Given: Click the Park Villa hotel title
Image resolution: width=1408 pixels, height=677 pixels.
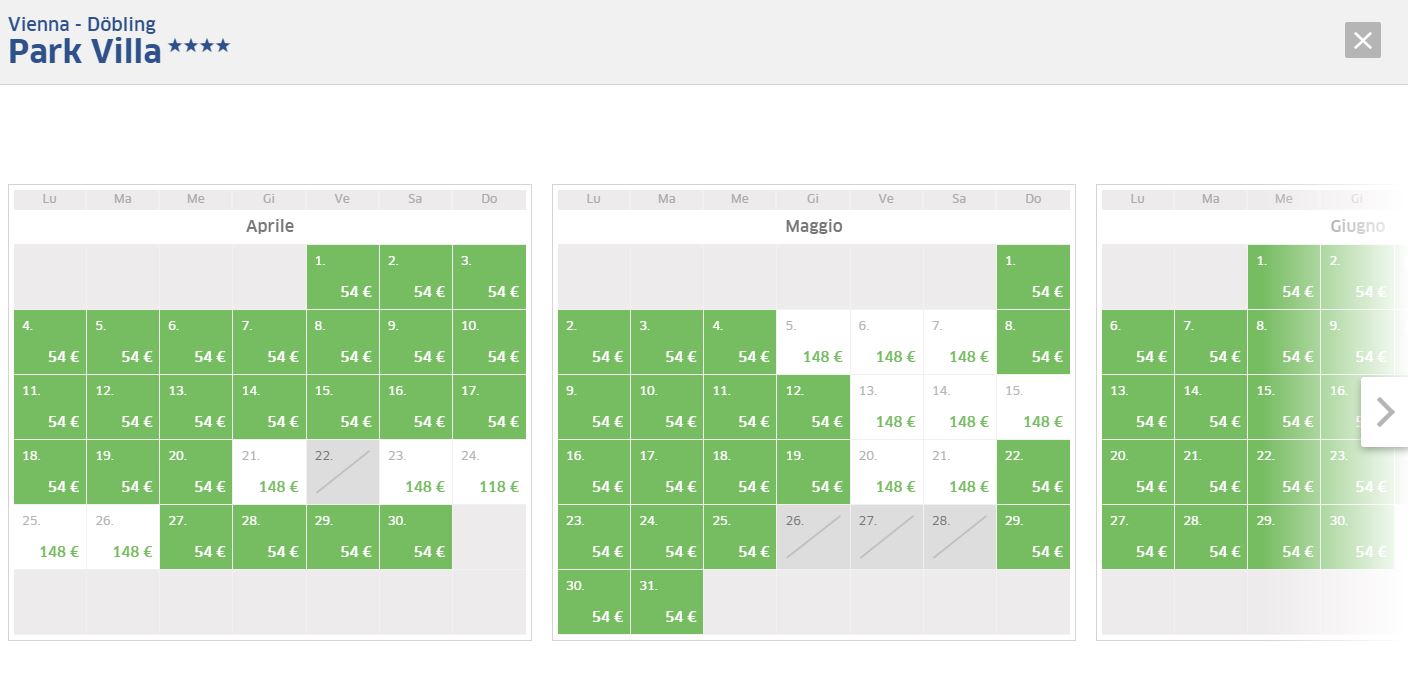Looking at the screenshot, I should pos(85,51).
